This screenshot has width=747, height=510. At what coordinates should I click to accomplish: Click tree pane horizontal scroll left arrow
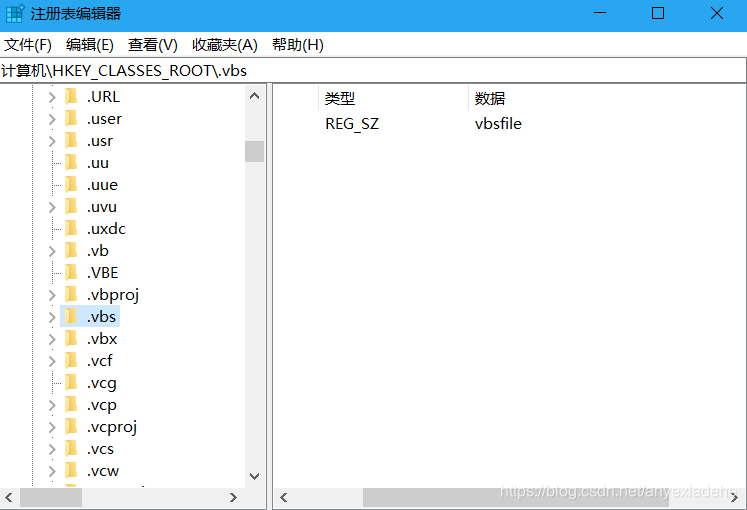tap(9, 498)
